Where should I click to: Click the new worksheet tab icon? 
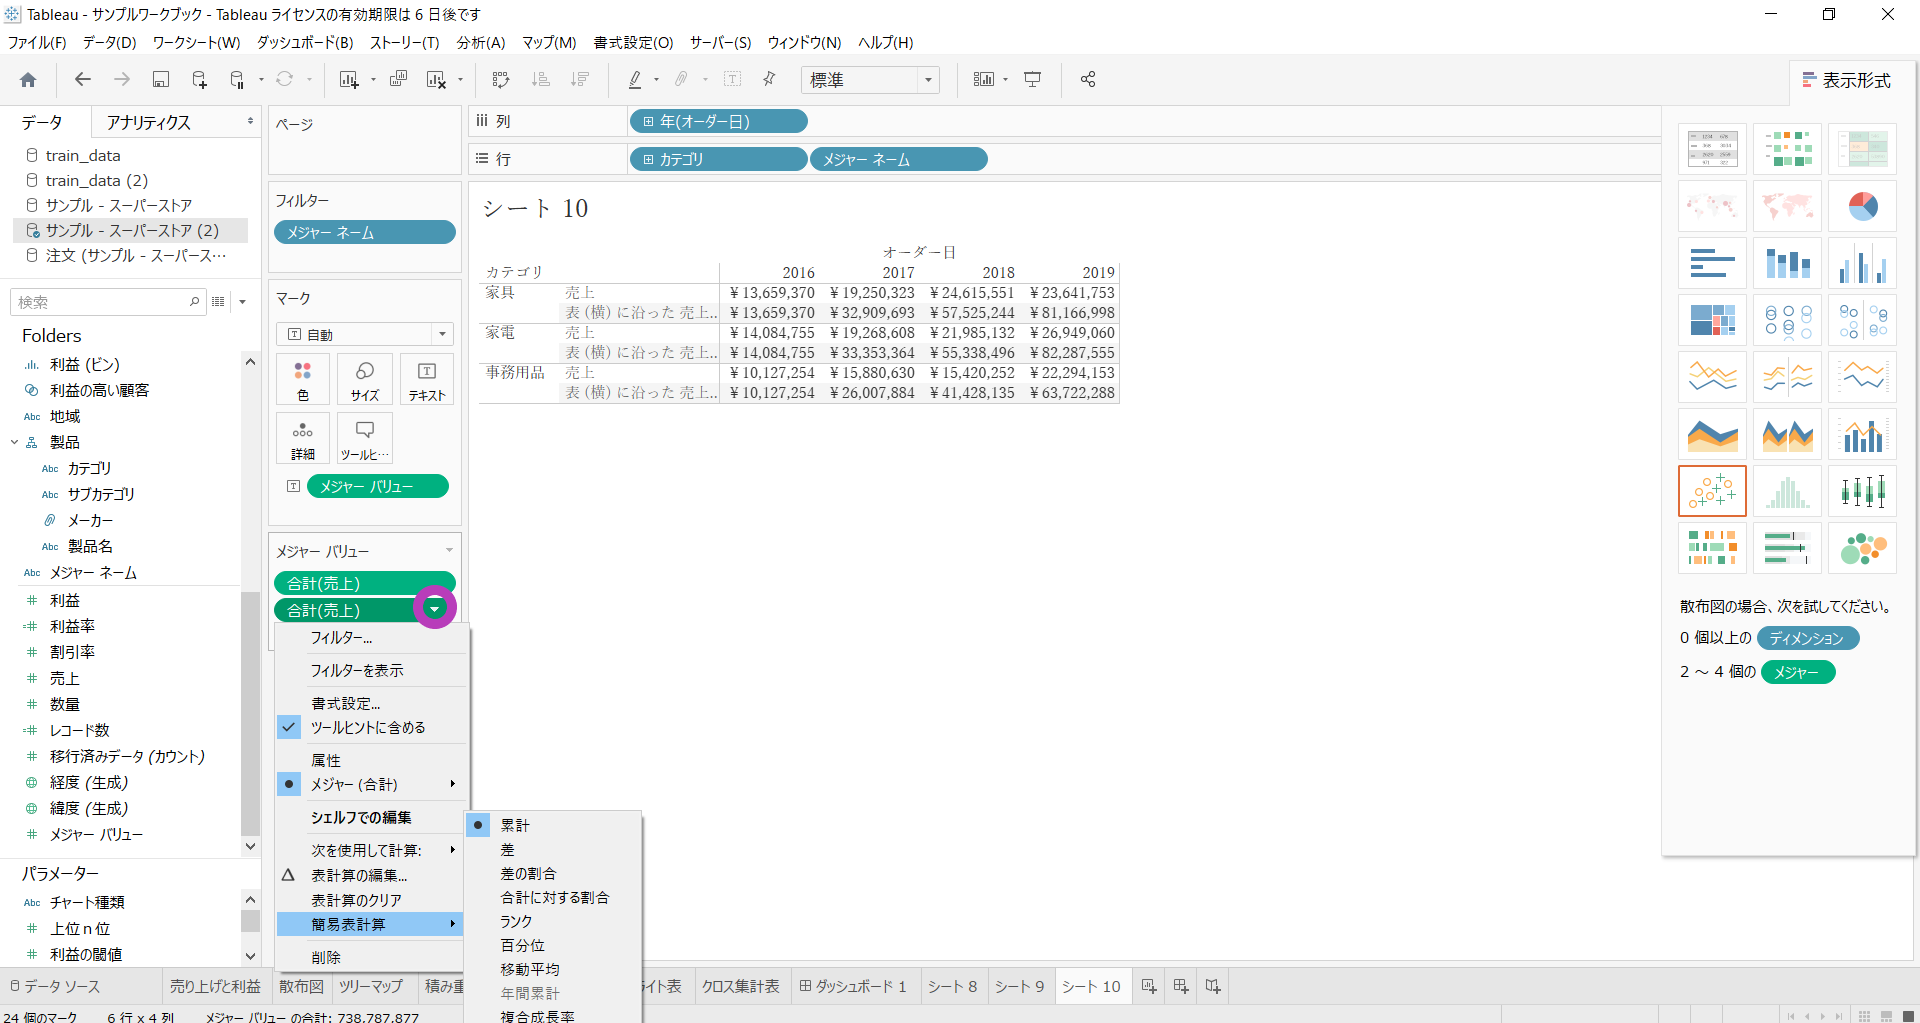1149,987
